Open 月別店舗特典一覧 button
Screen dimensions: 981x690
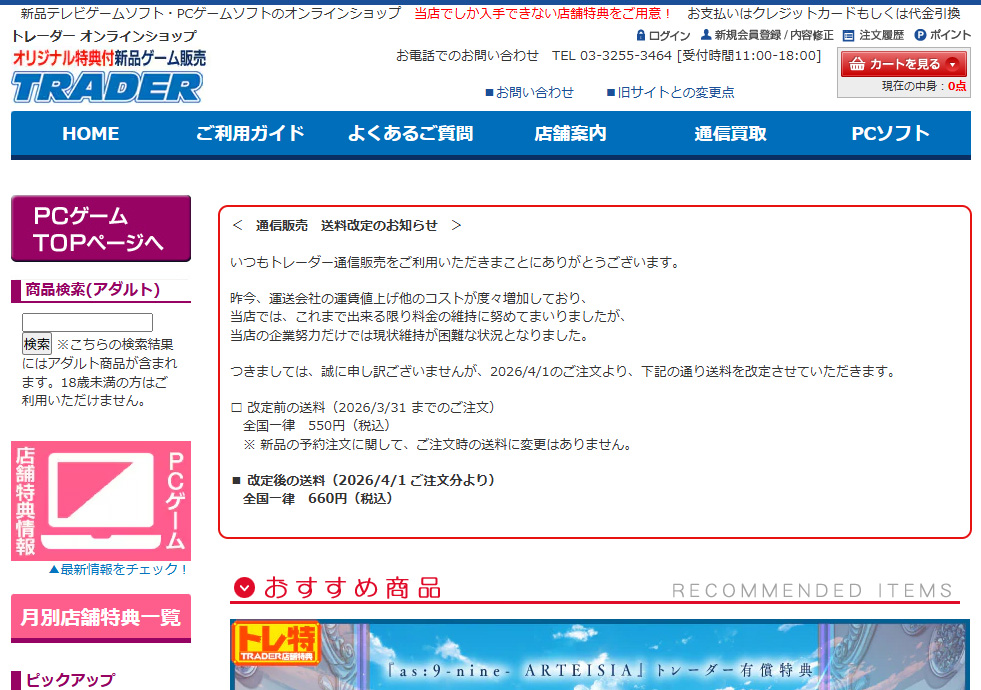click(x=100, y=617)
